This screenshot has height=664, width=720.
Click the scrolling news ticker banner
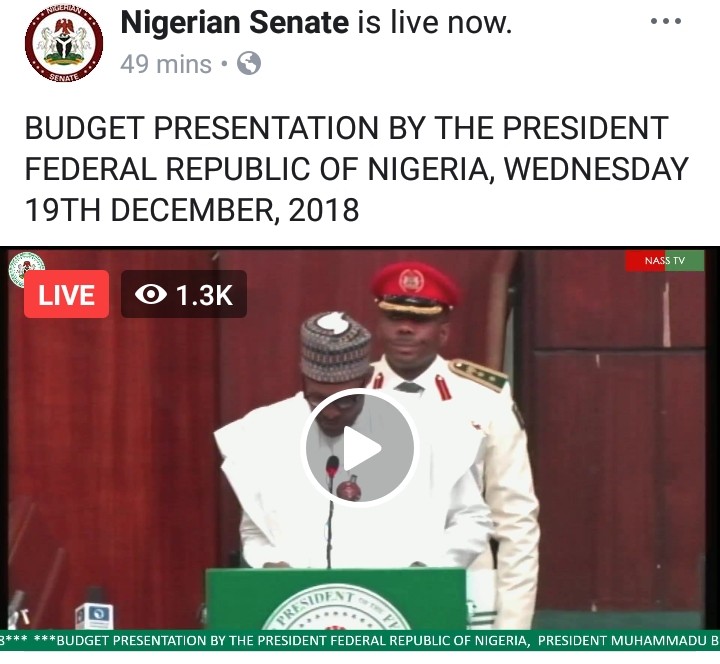pyautogui.click(x=360, y=640)
